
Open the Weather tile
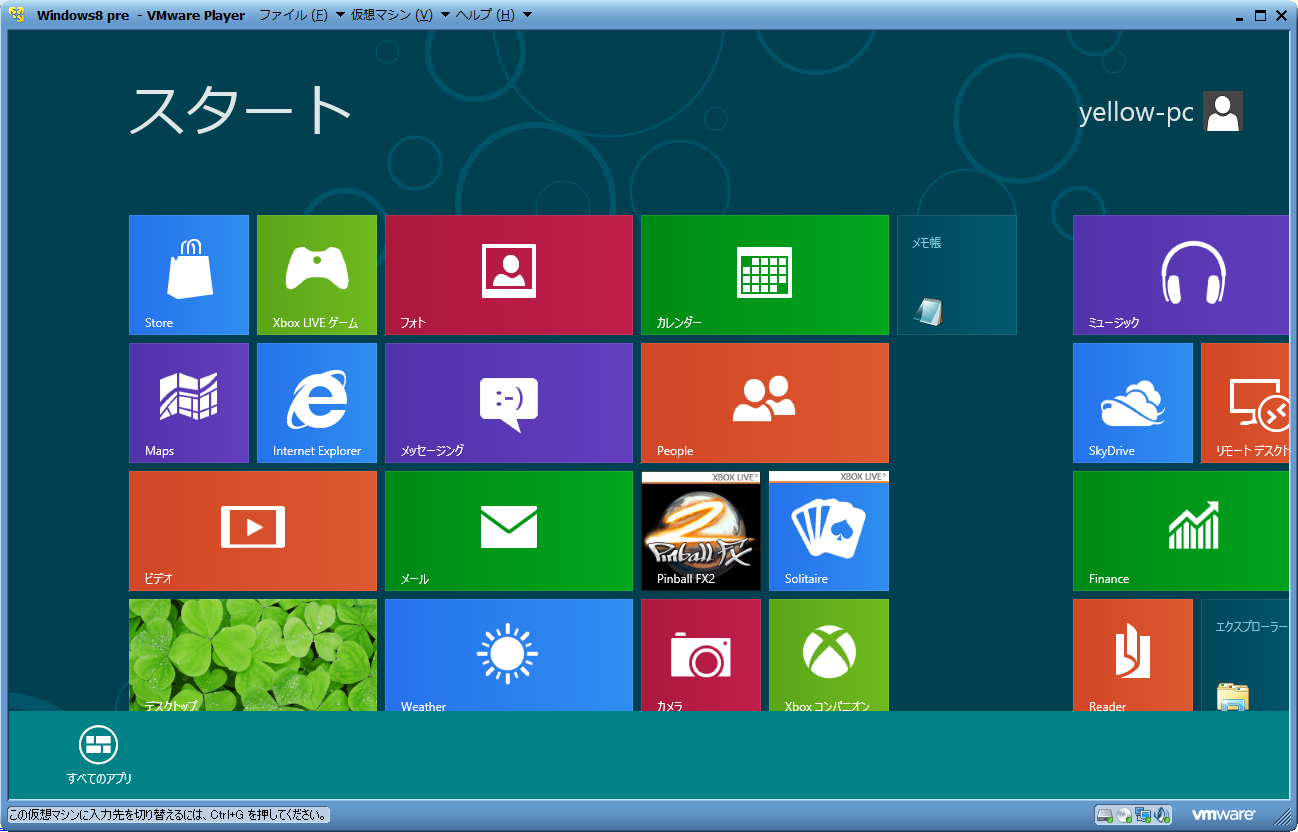coord(509,655)
